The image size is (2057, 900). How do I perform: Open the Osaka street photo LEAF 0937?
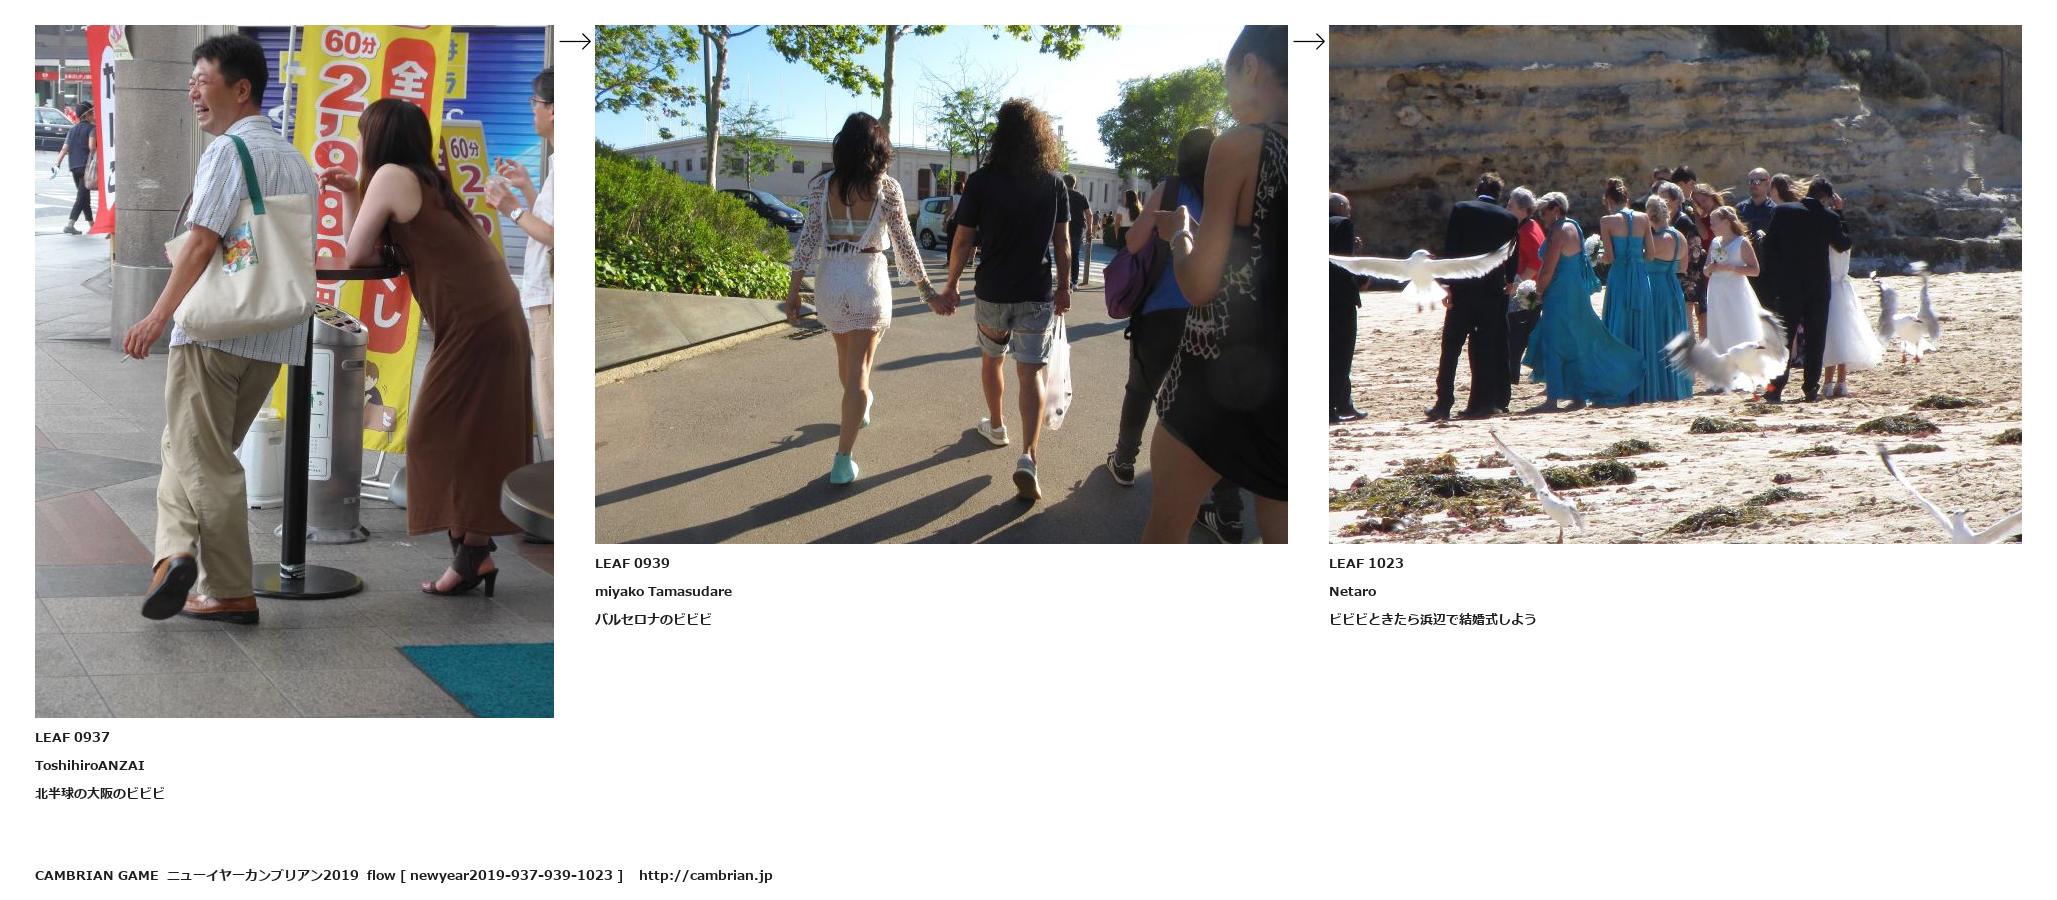294,371
